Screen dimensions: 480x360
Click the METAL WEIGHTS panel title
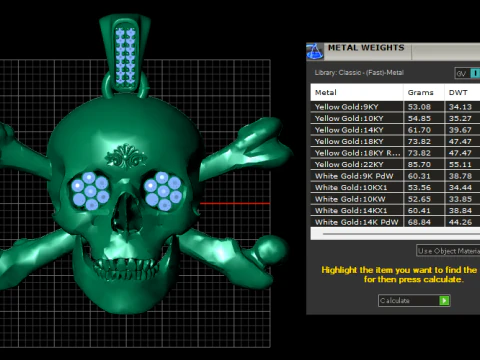point(366,48)
